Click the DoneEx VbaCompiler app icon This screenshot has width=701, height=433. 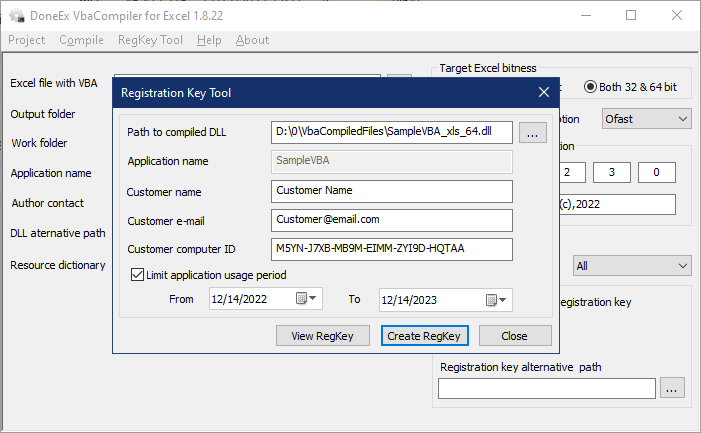(x=16, y=15)
